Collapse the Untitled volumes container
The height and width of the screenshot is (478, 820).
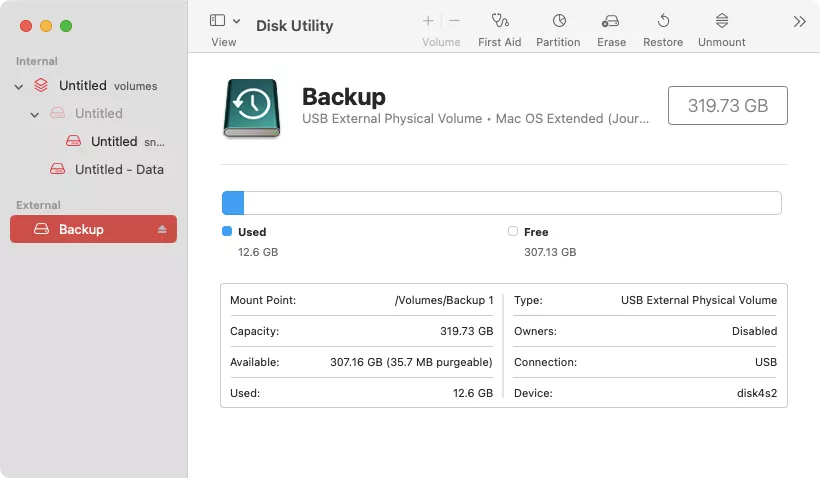pyautogui.click(x=19, y=86)
